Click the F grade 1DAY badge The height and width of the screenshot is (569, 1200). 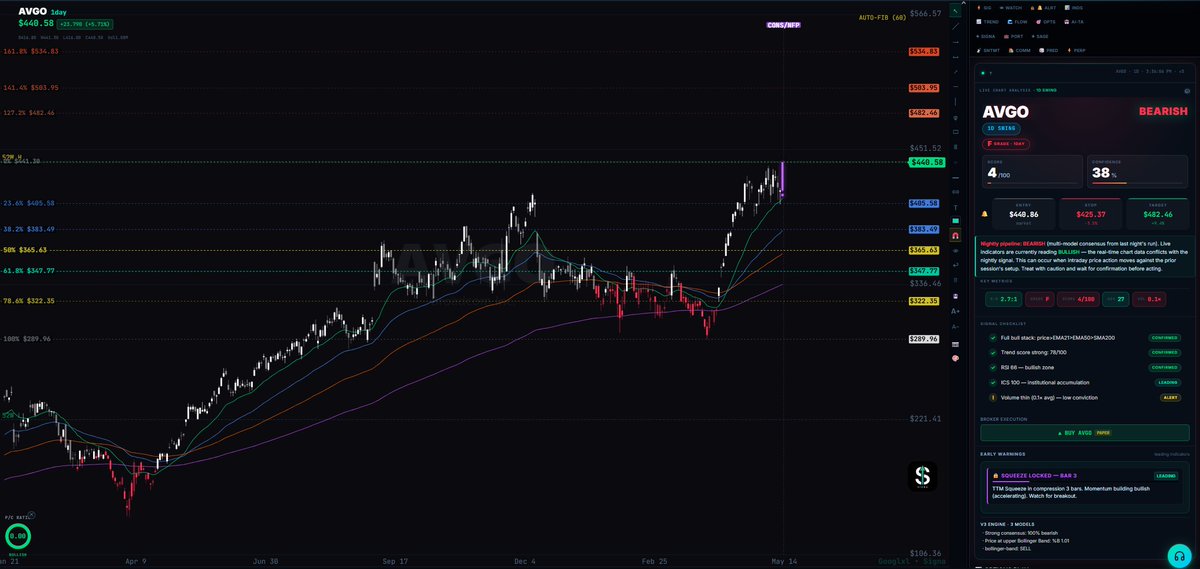coord(1006,144)
